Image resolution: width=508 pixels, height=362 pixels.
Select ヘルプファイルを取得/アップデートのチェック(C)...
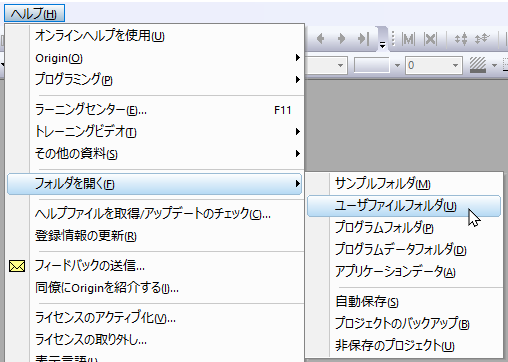click(x=156, y=214)
